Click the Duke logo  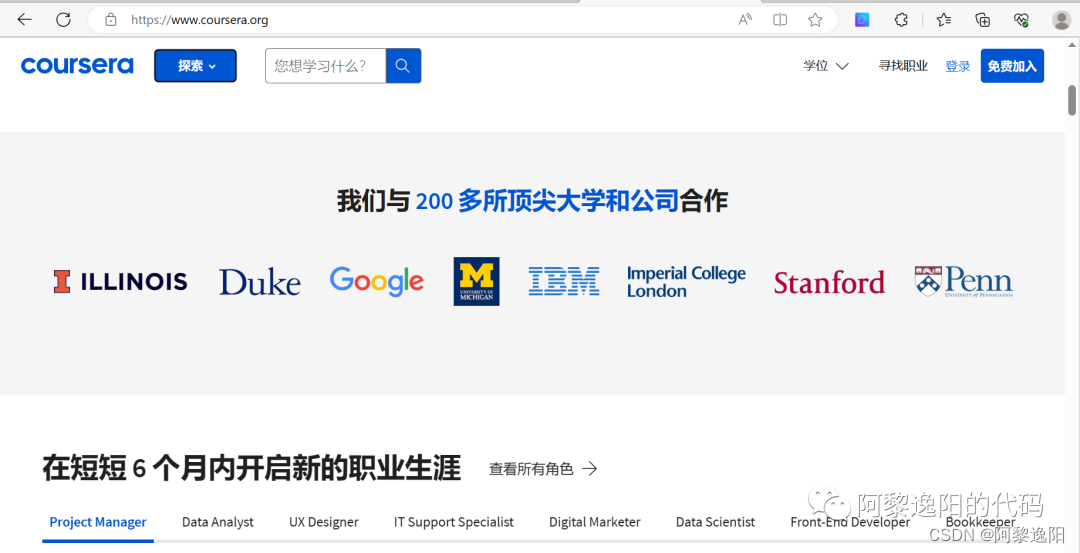coord(260,282)
